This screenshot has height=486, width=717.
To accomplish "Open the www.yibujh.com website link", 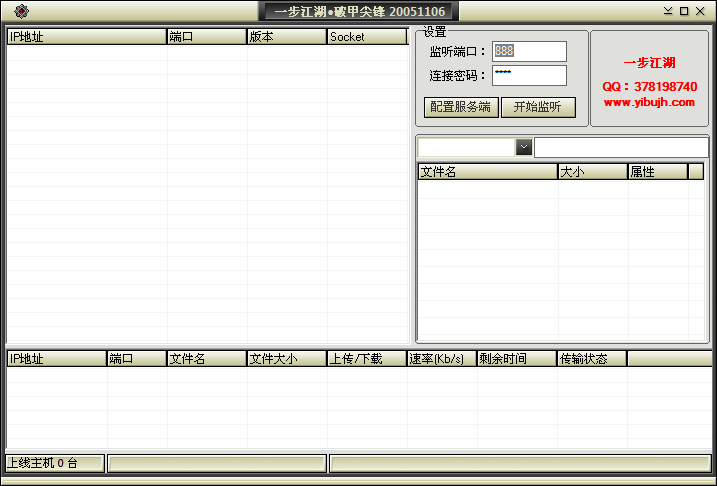I will (649, 102).
